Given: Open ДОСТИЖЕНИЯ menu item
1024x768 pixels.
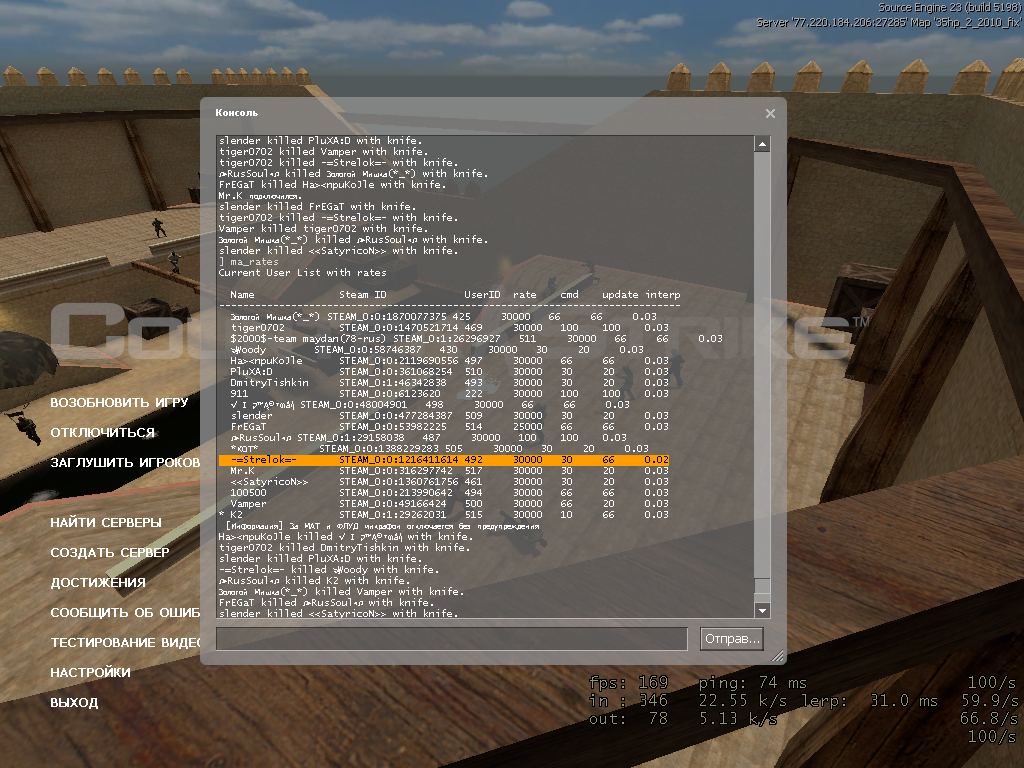Looking at the screenshot, I should point(98,583).
